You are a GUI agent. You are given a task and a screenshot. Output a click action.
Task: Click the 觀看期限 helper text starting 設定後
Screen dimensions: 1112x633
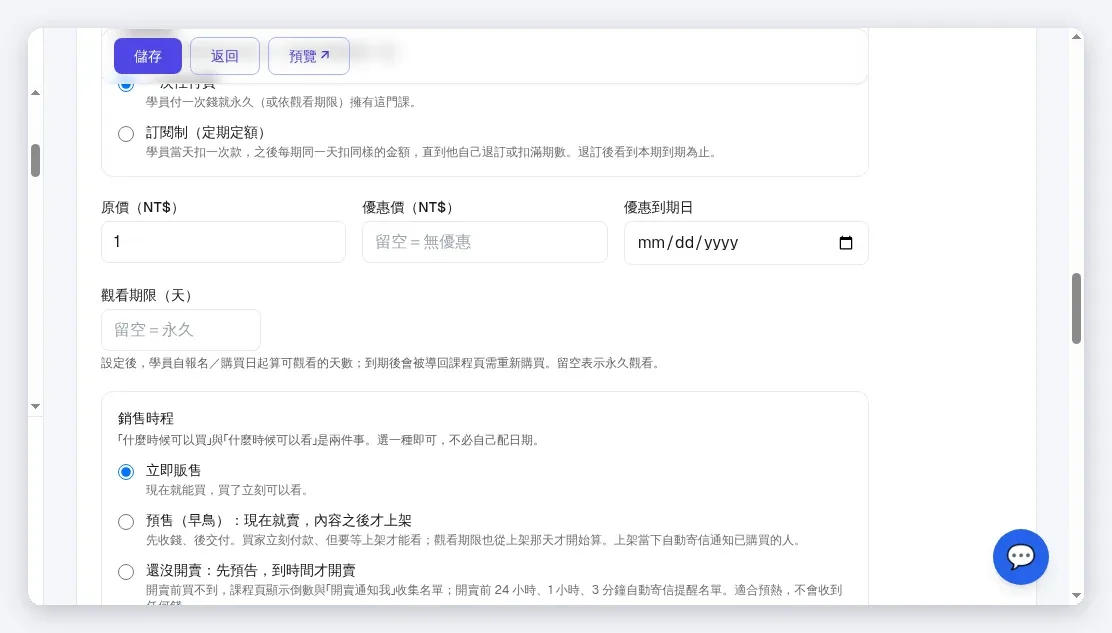(x=382, y=363)
